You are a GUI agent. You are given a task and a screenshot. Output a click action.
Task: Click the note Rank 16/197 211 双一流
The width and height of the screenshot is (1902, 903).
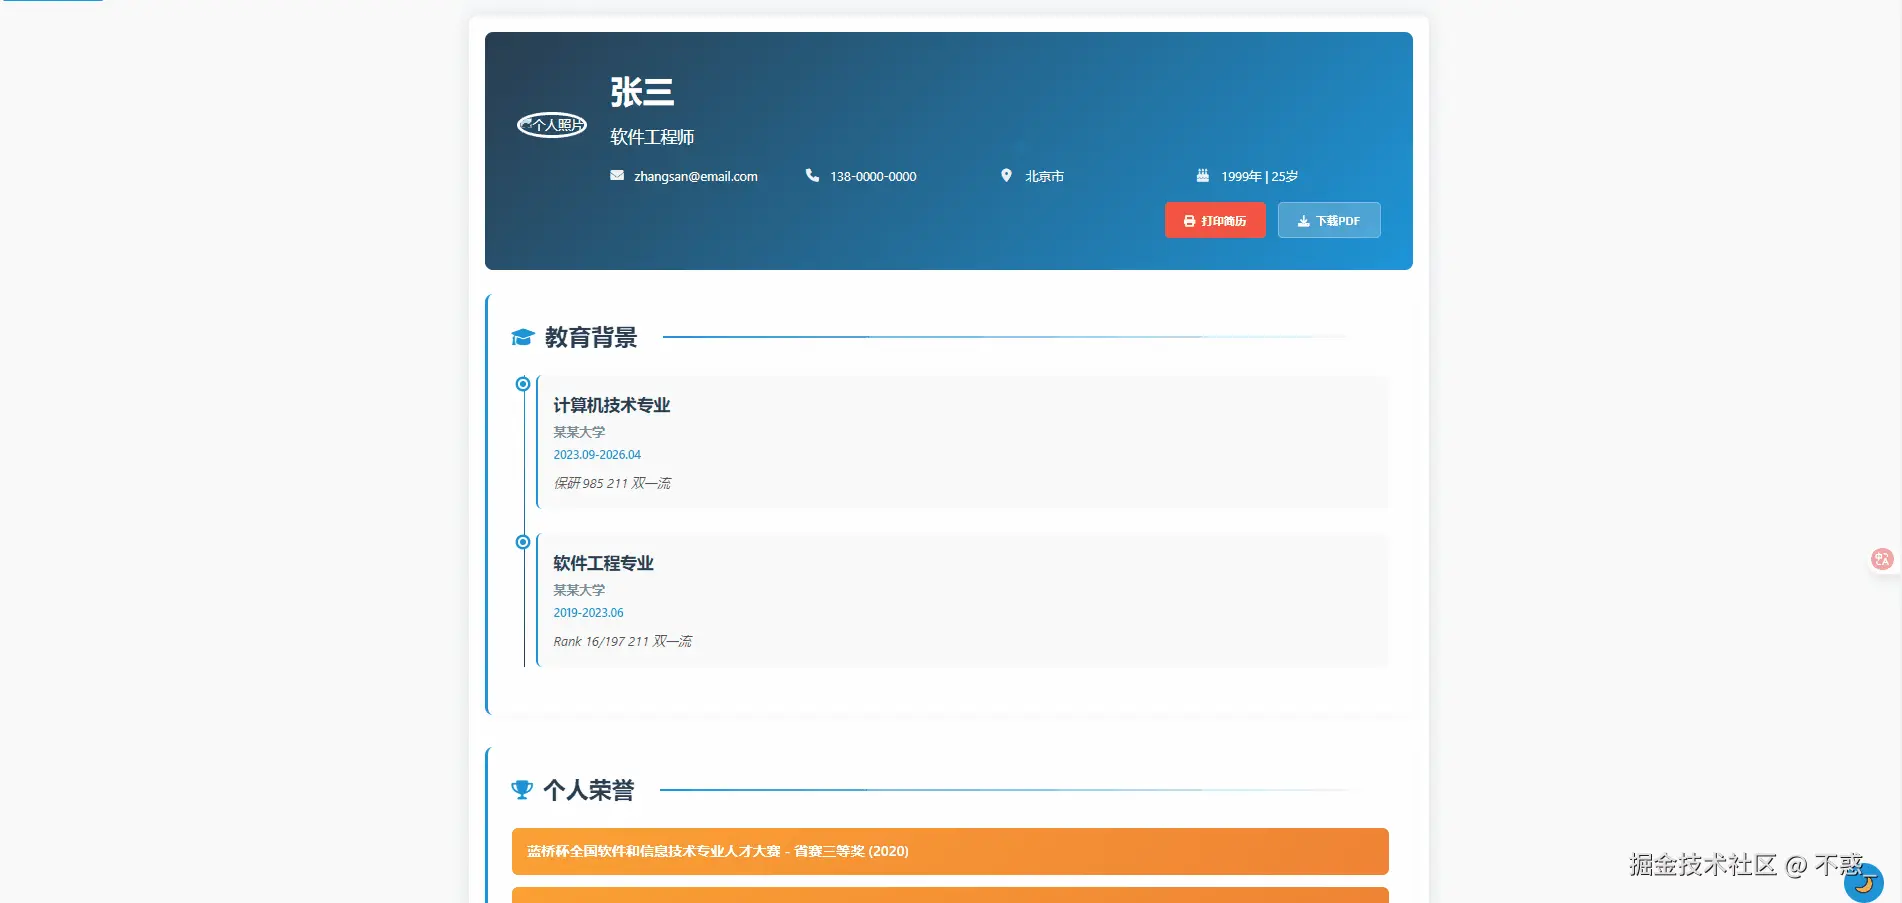point(622,641)
